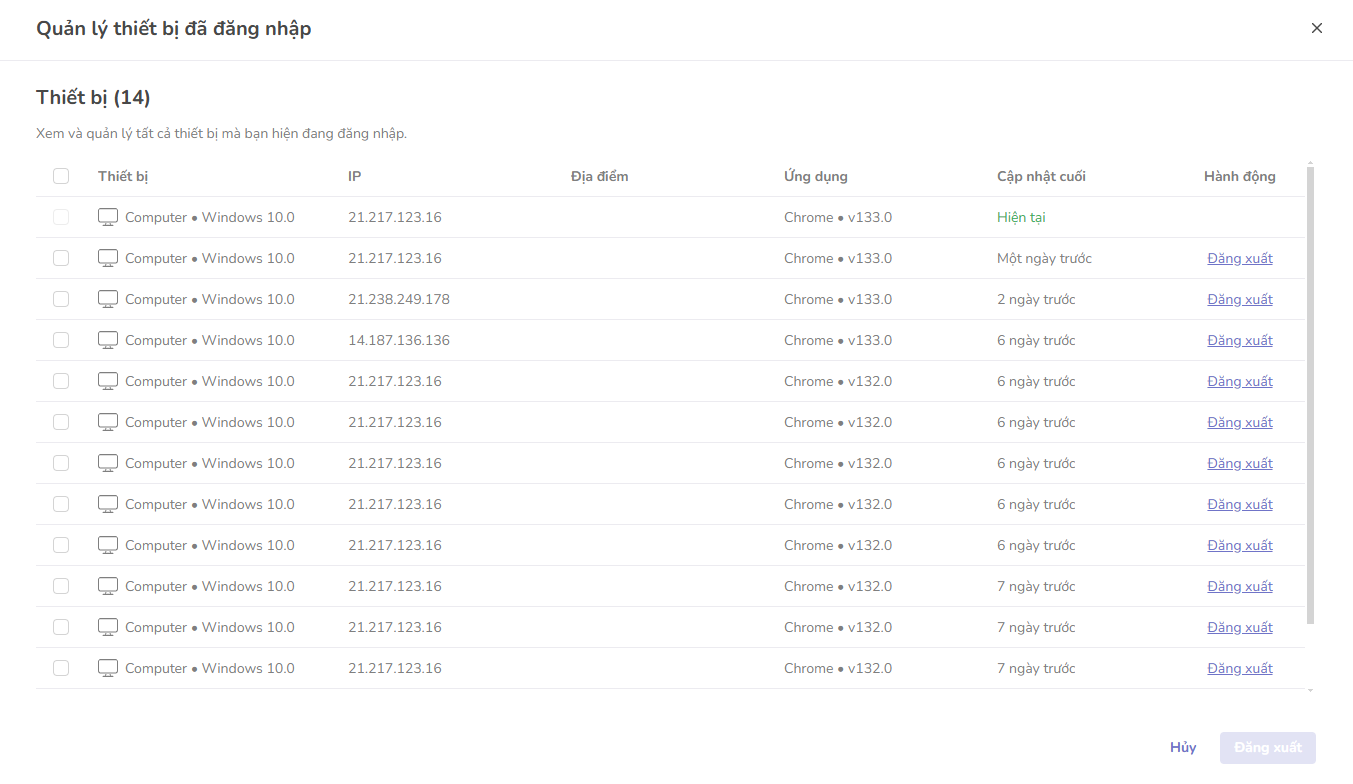Log out the device with IP 21.238.249.178
The width and height of the screenshot is (1353, 784).
(x=1239, y=299)
